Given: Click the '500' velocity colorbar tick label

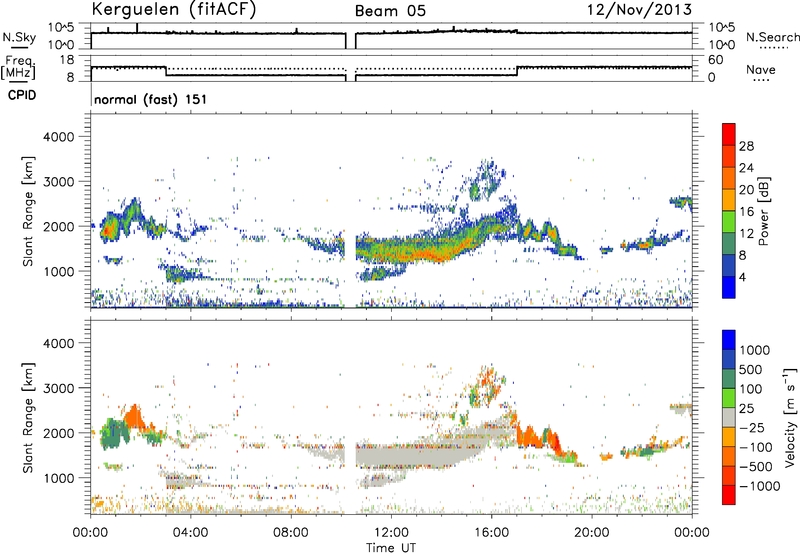Looking at the screenshot, I should point(751,369).
